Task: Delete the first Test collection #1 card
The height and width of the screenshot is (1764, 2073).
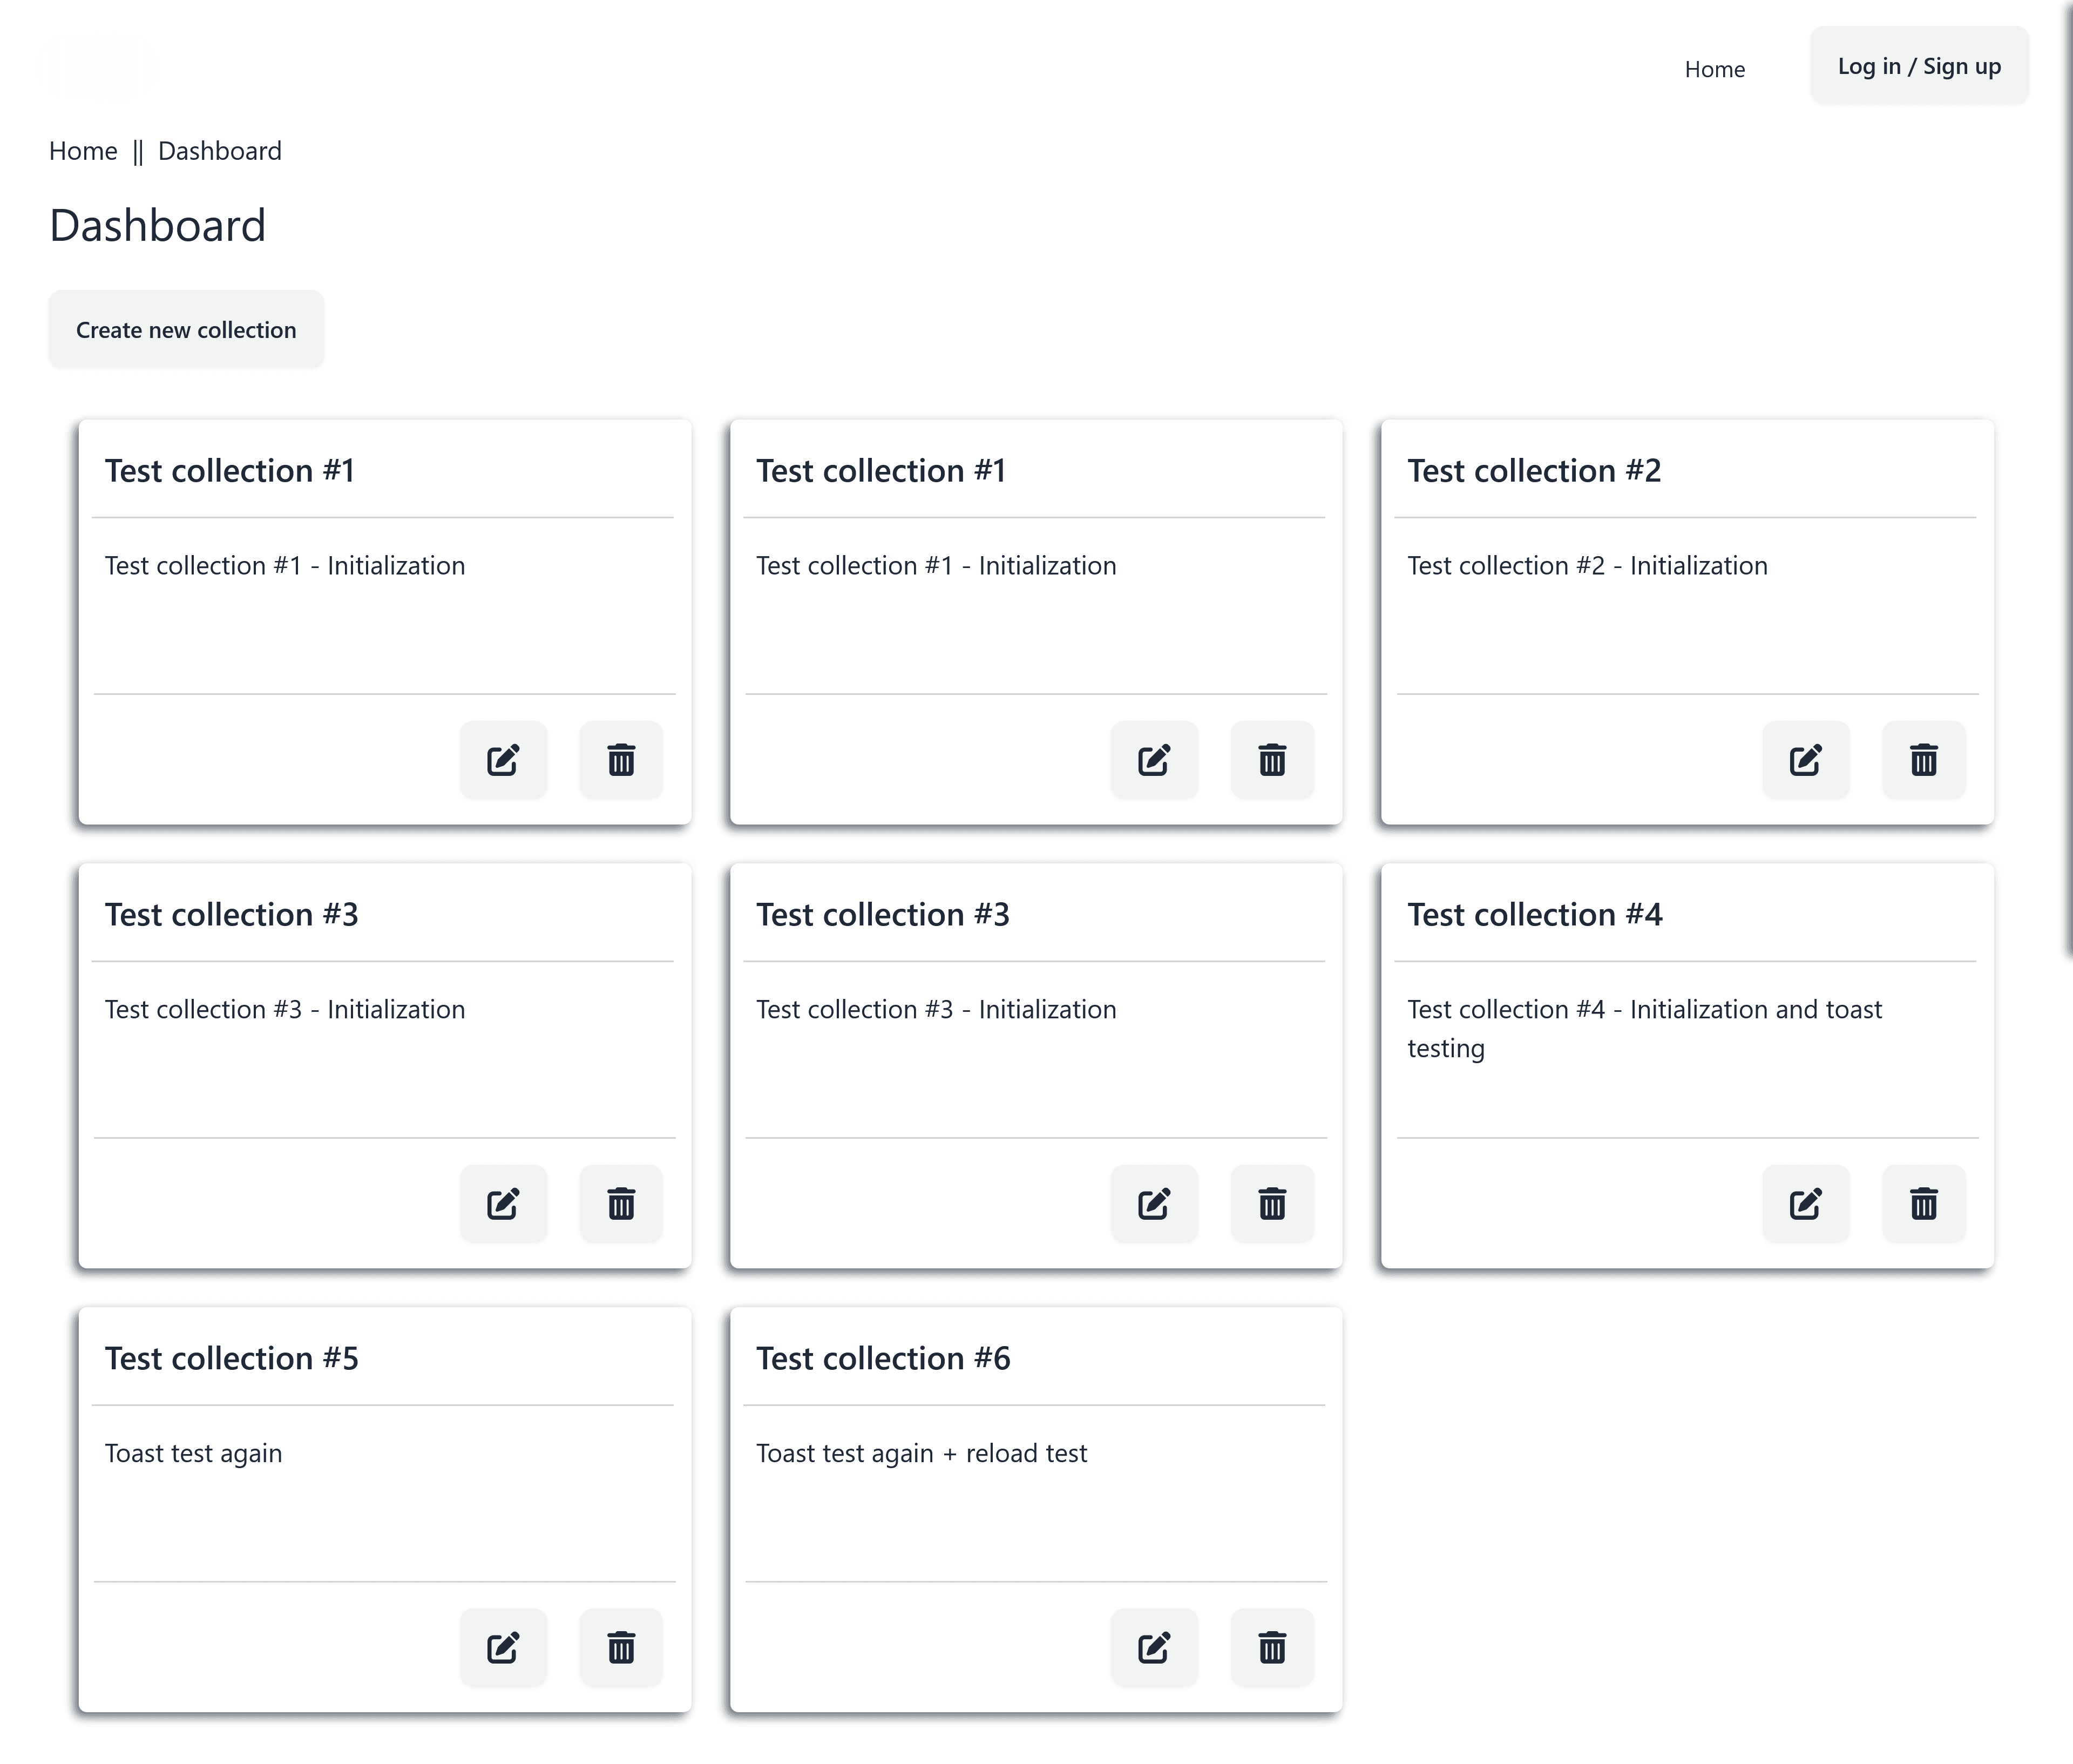Action: [621, 760]
